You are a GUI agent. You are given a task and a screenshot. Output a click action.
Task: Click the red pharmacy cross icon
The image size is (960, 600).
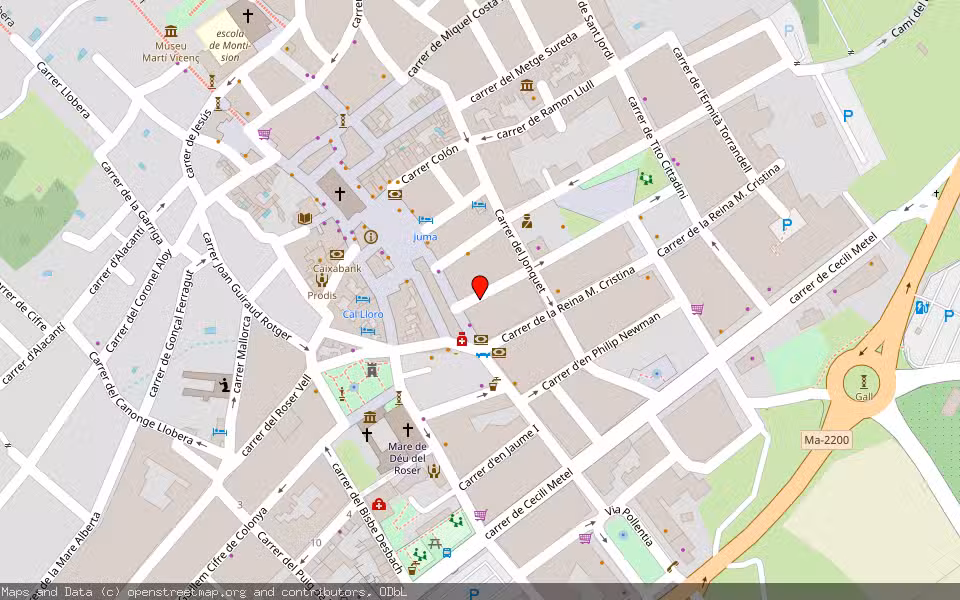click(462, 340)
